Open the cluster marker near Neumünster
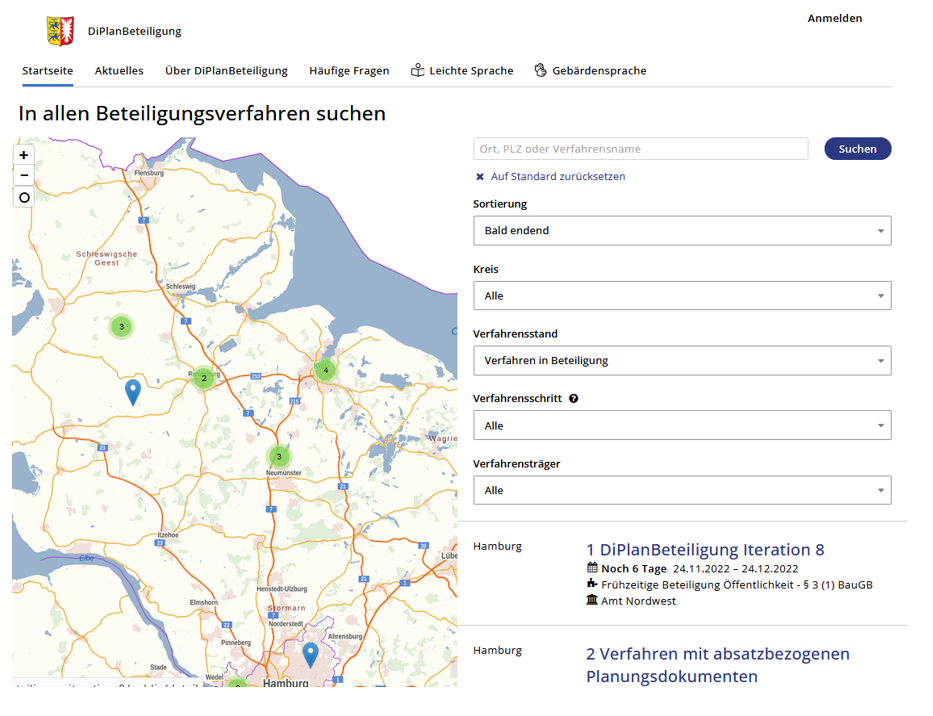The width and height of the screenshot is (933, 716). 279,457
